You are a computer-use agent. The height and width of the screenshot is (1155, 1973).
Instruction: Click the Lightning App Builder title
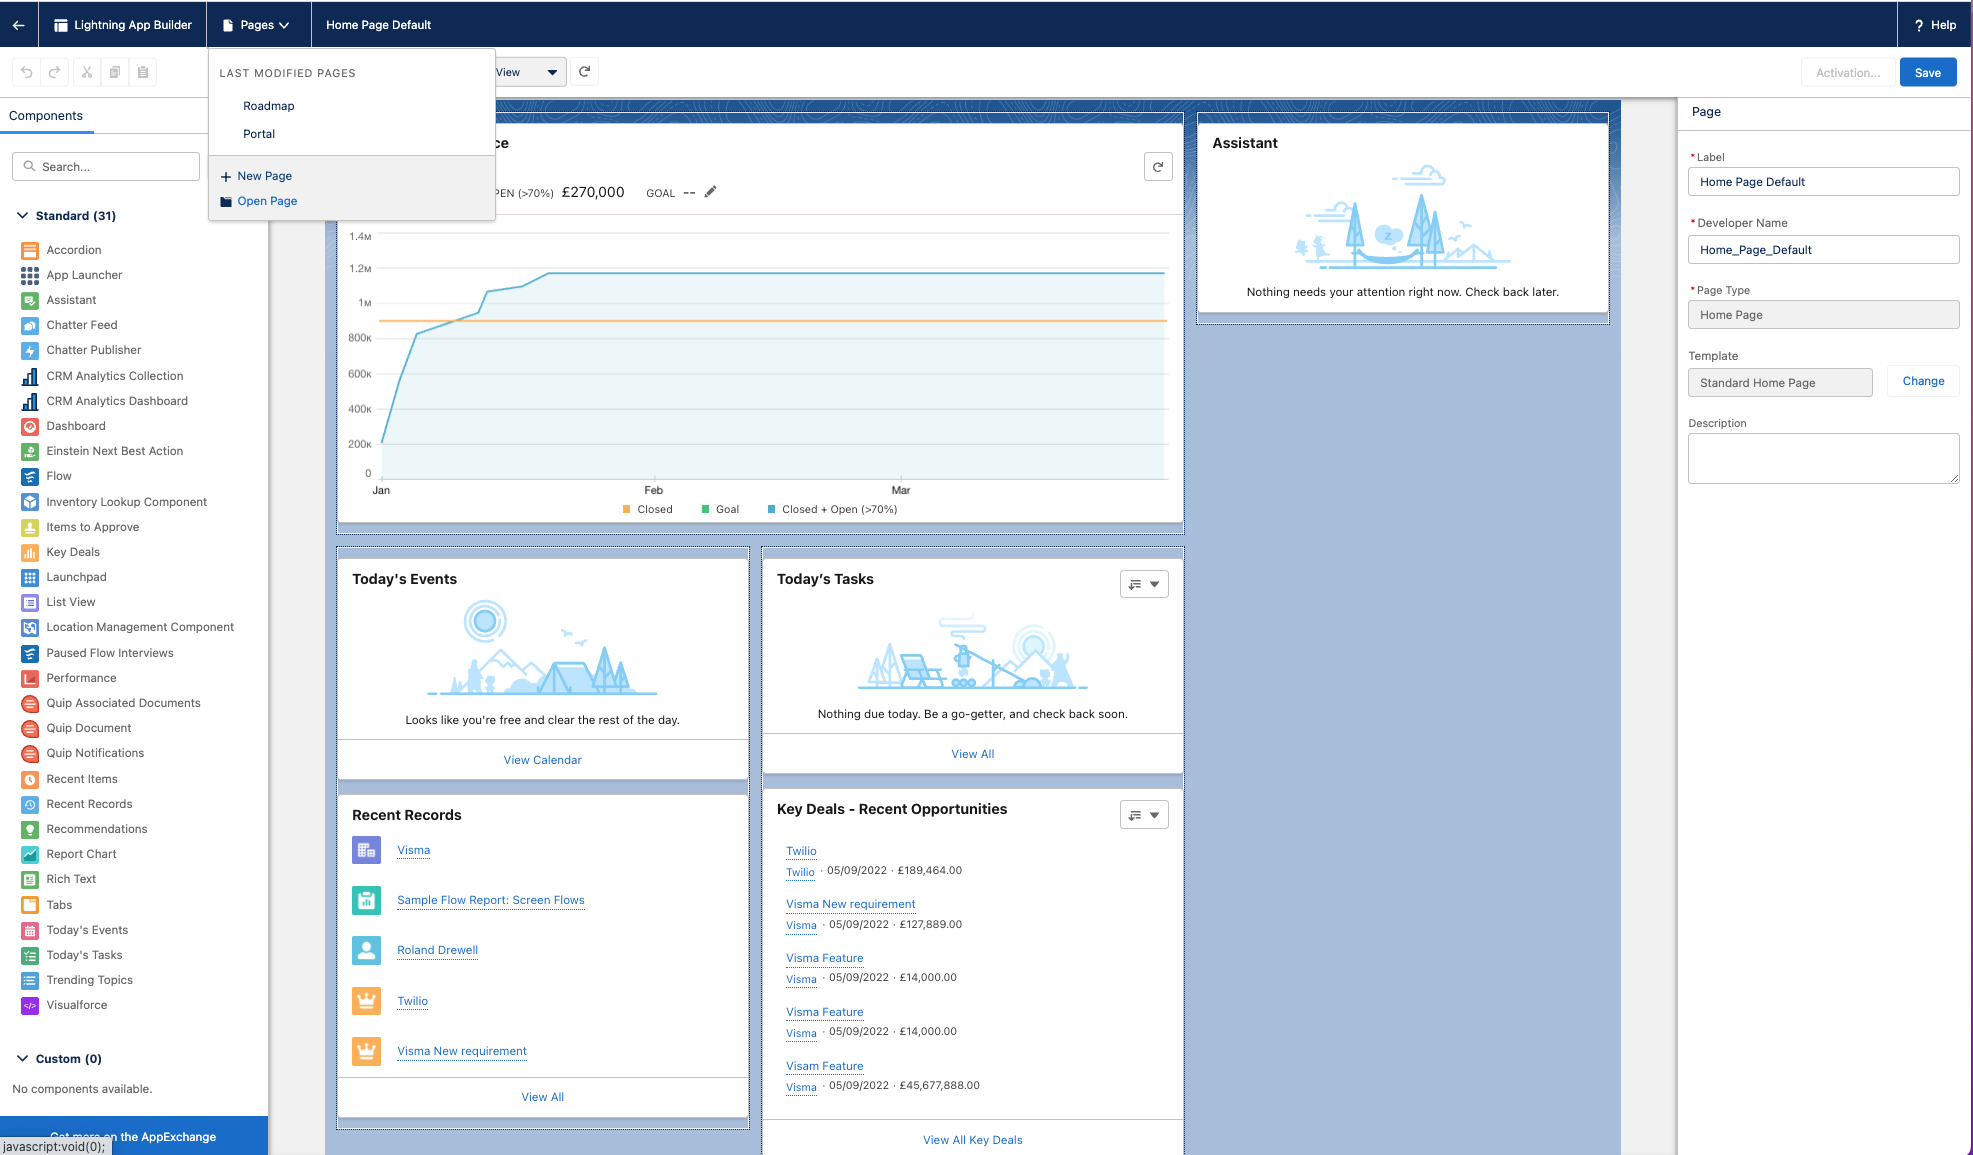pyautogui.click(x=133, y=25)
